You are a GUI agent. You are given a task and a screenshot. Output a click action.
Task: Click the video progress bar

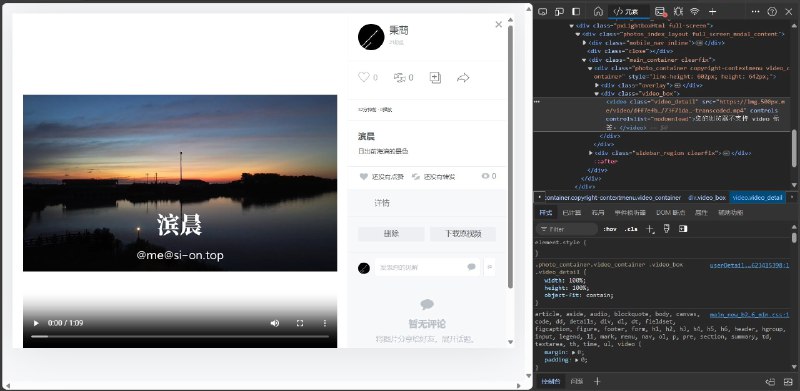180,336
